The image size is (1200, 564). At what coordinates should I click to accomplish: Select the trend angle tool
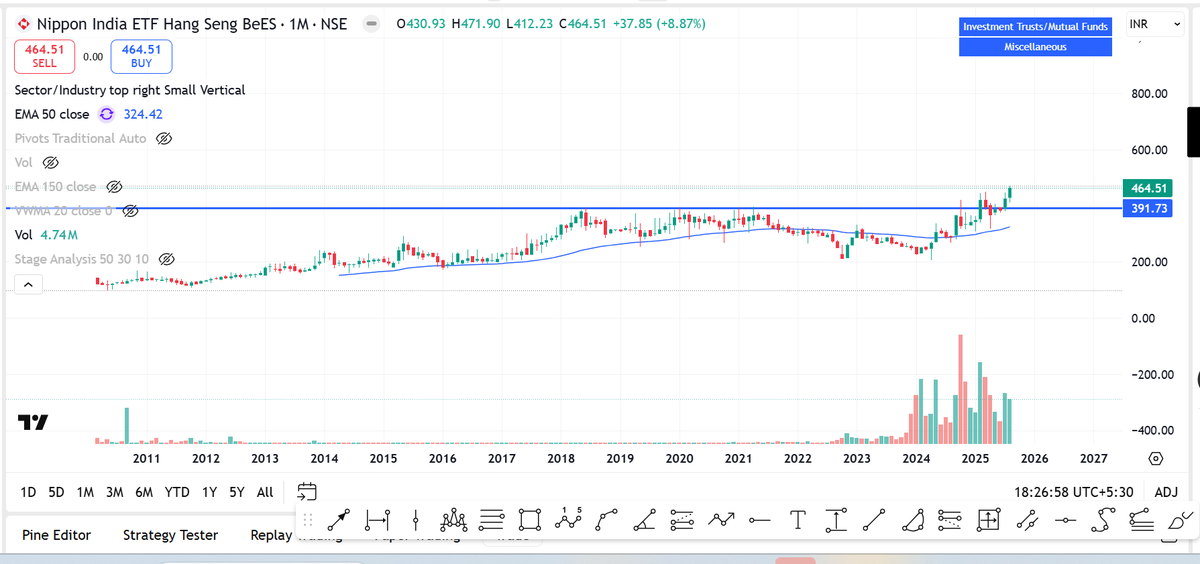pos(644,519)
